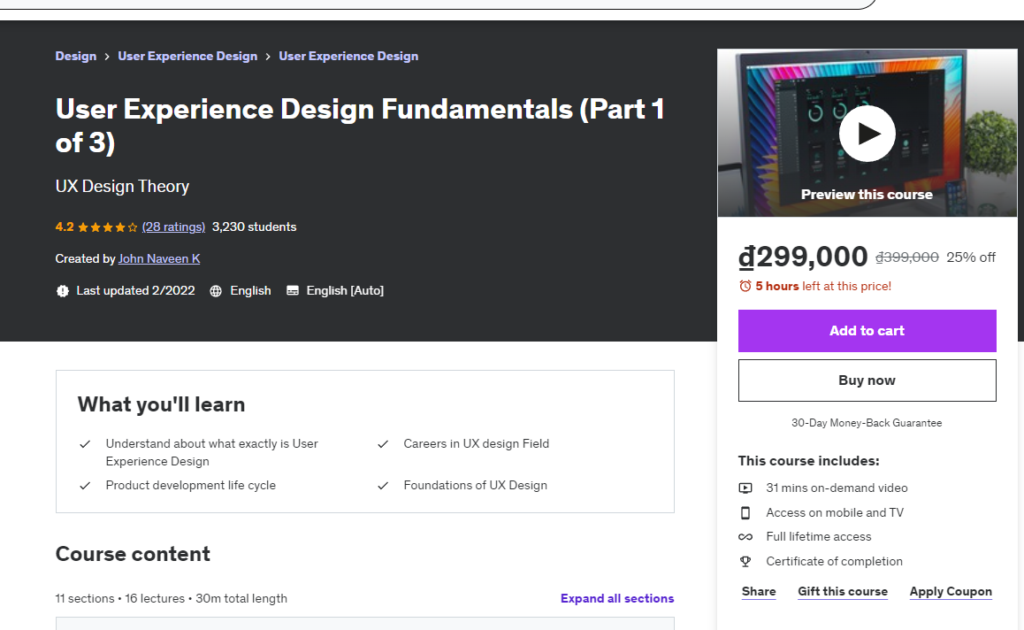The height and width of the screenshot is (630, 1024).
Task: Open the 28 ratings link
Action: (173, 227)
